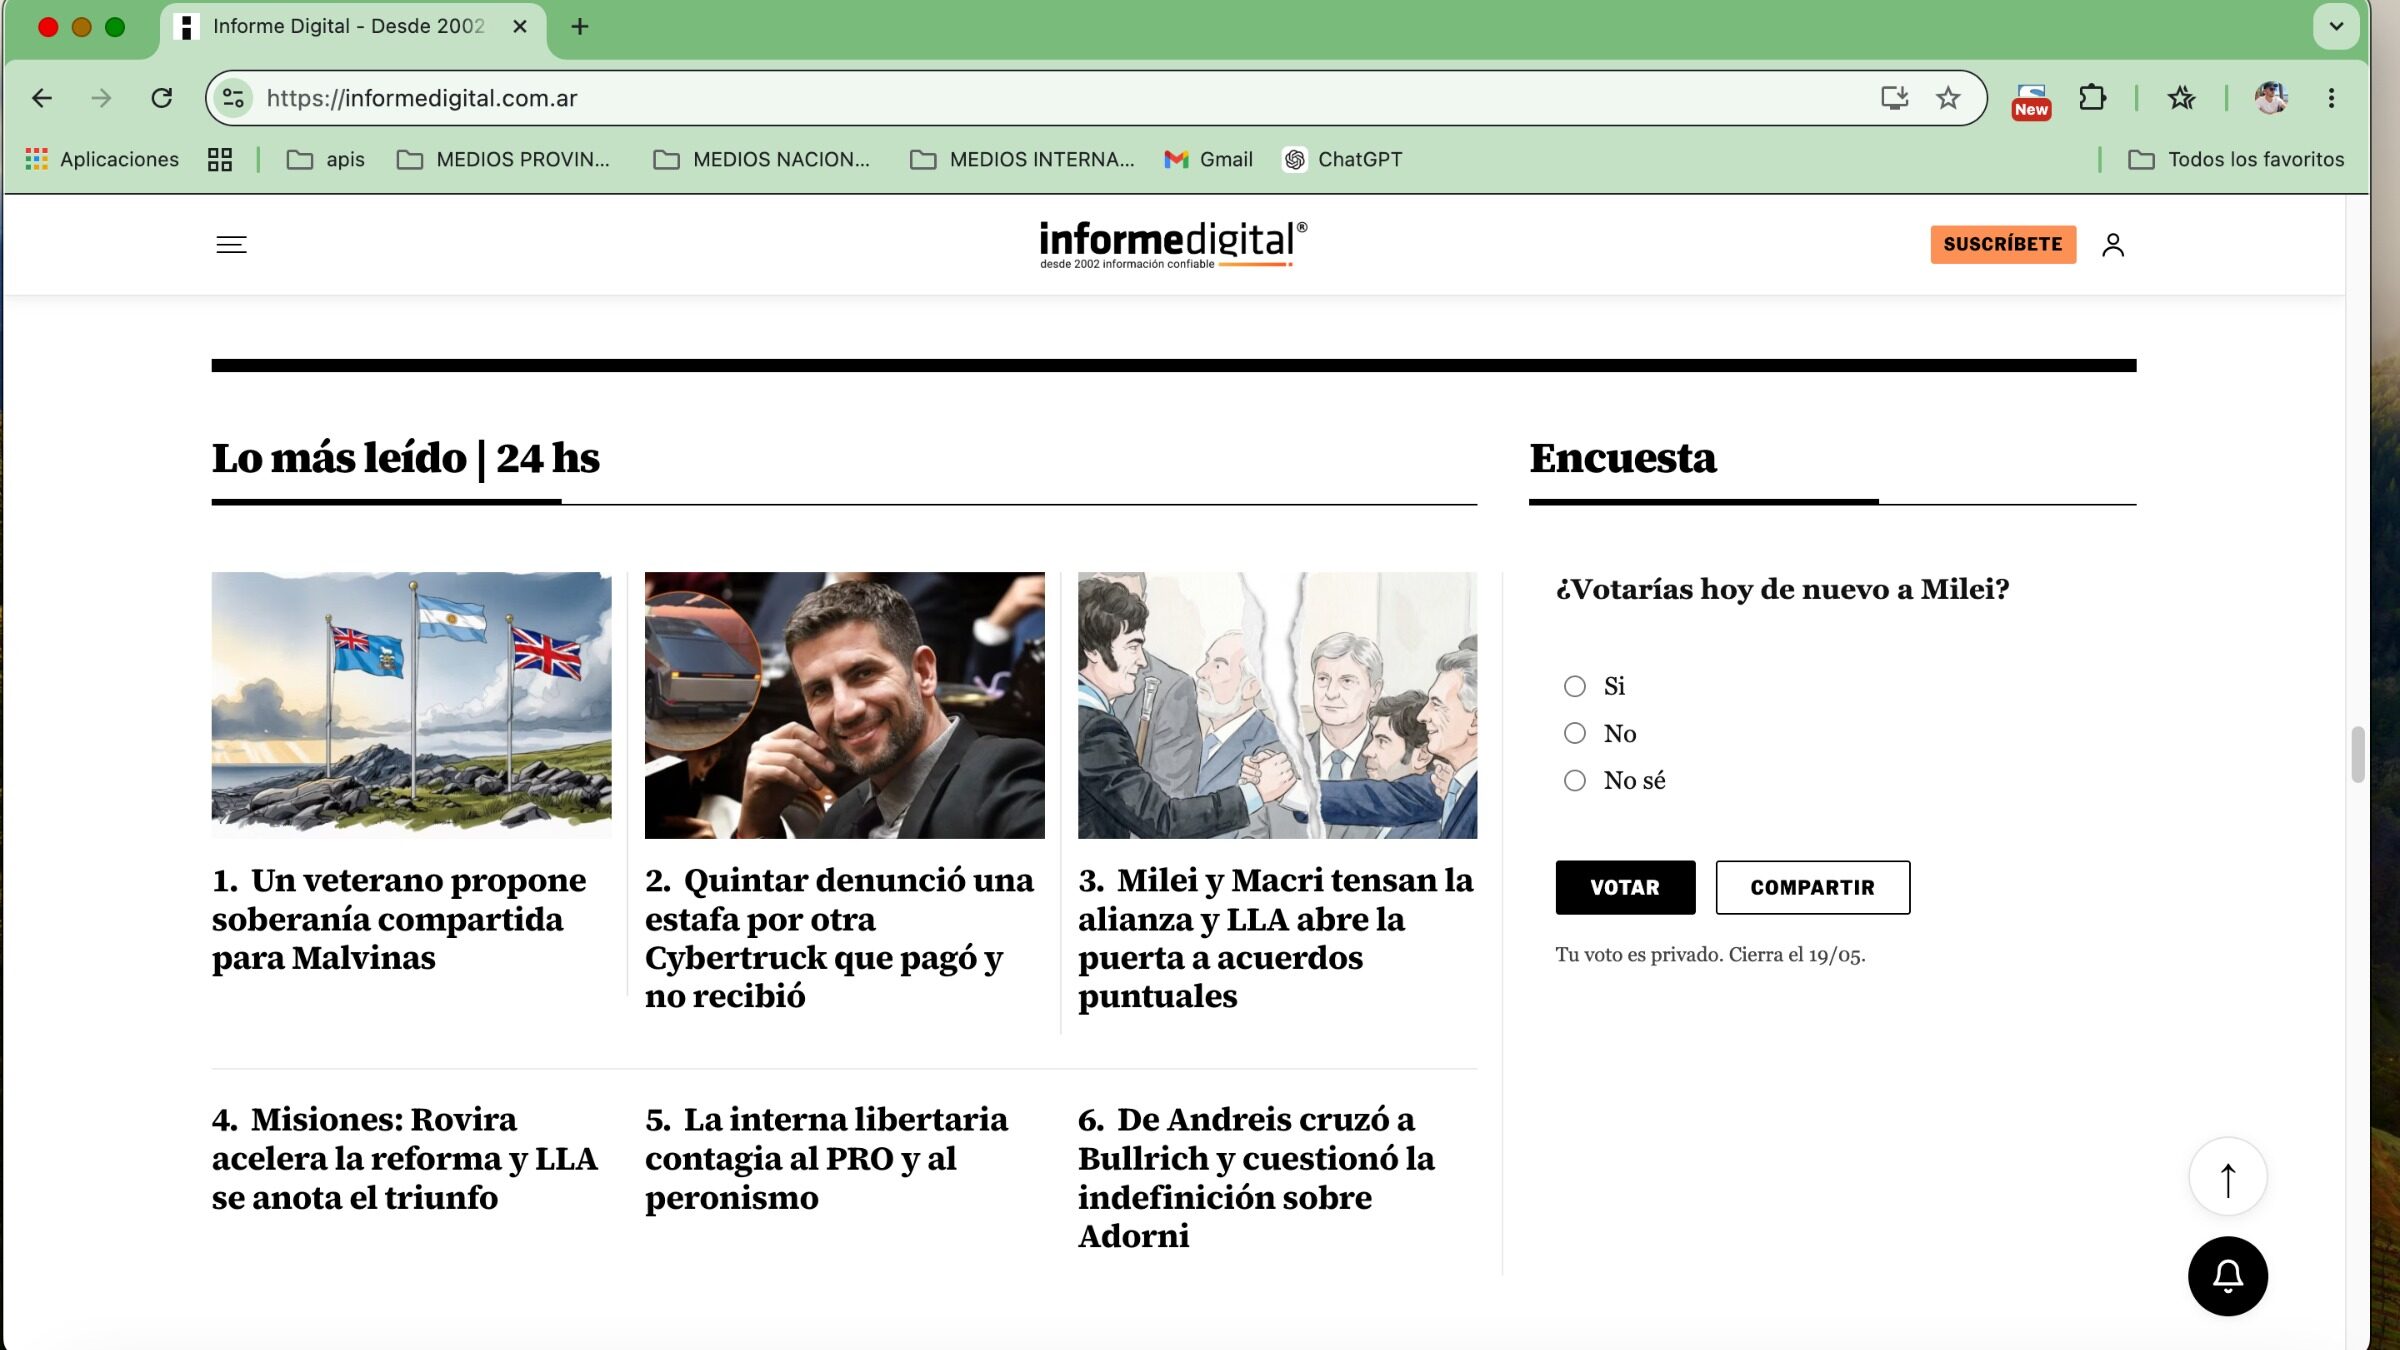Open the Milei and Macri illustration thumbnail
The height and width of the screenshot is (1350, 2400).
click(x=1277, y=705)
